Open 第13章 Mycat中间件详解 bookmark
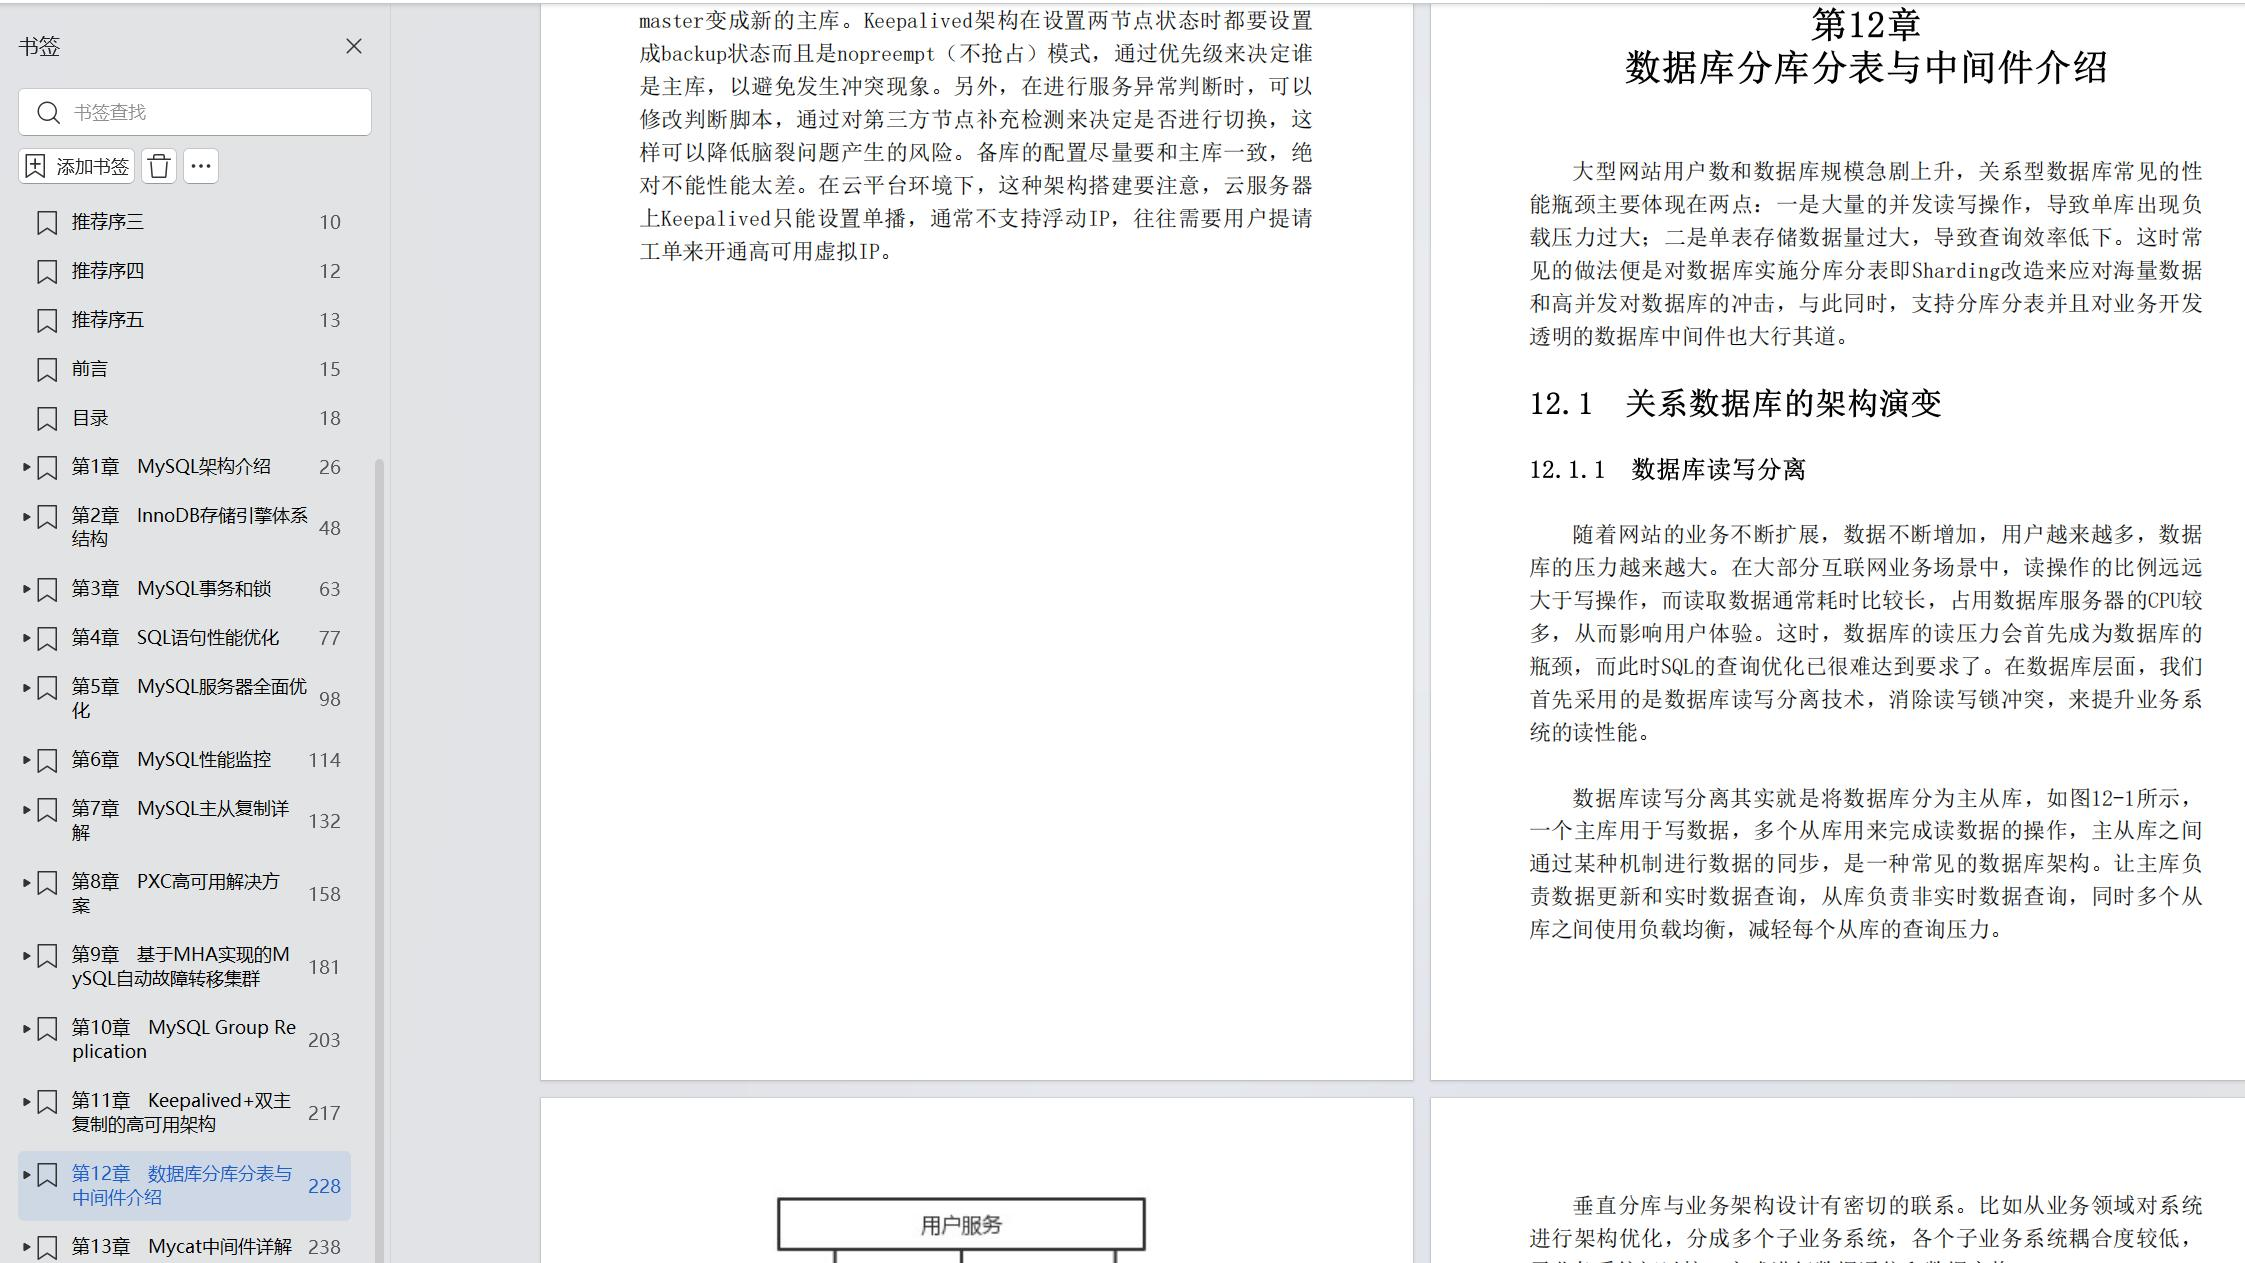 181,1247
